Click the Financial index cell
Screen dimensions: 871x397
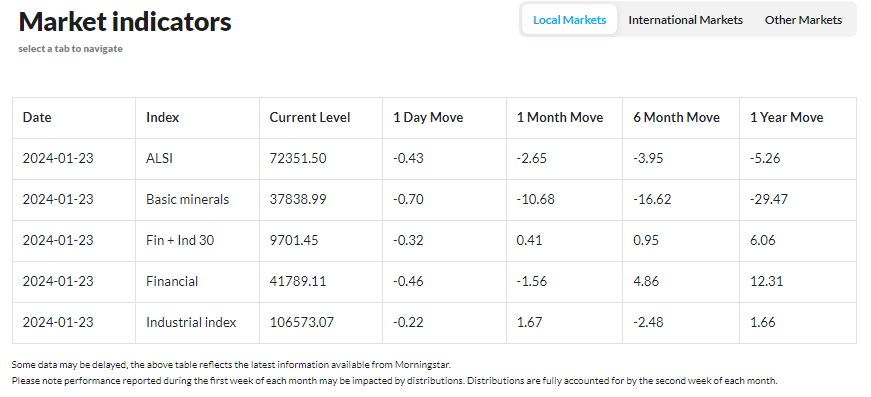172,282
